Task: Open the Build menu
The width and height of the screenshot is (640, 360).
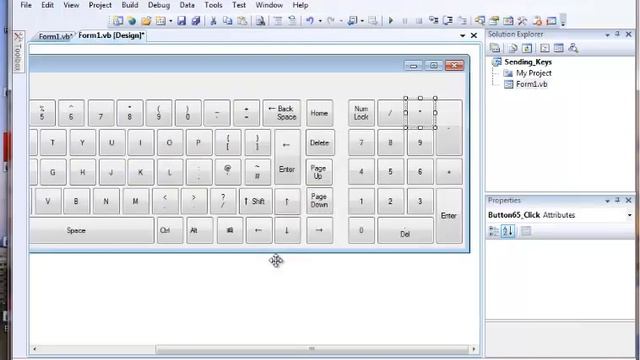Action: [x=130, y=5]
